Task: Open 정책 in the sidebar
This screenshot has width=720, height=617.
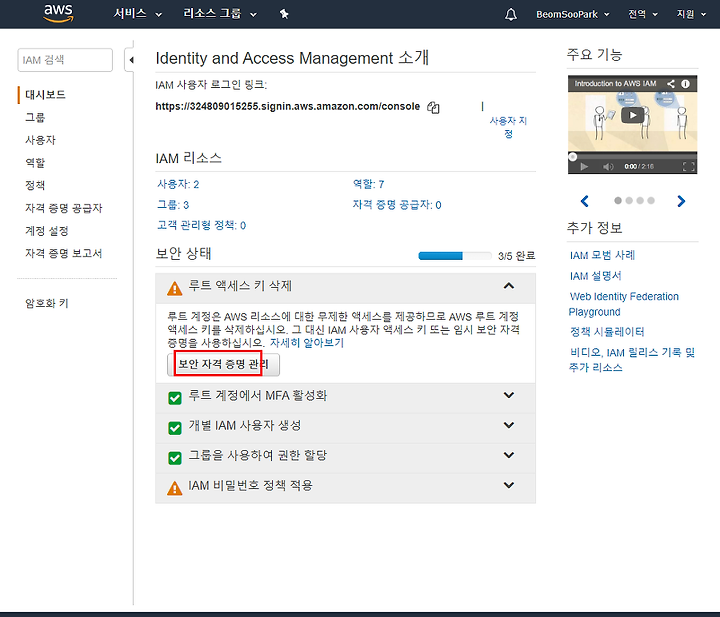Action: [x=35, y=185]
